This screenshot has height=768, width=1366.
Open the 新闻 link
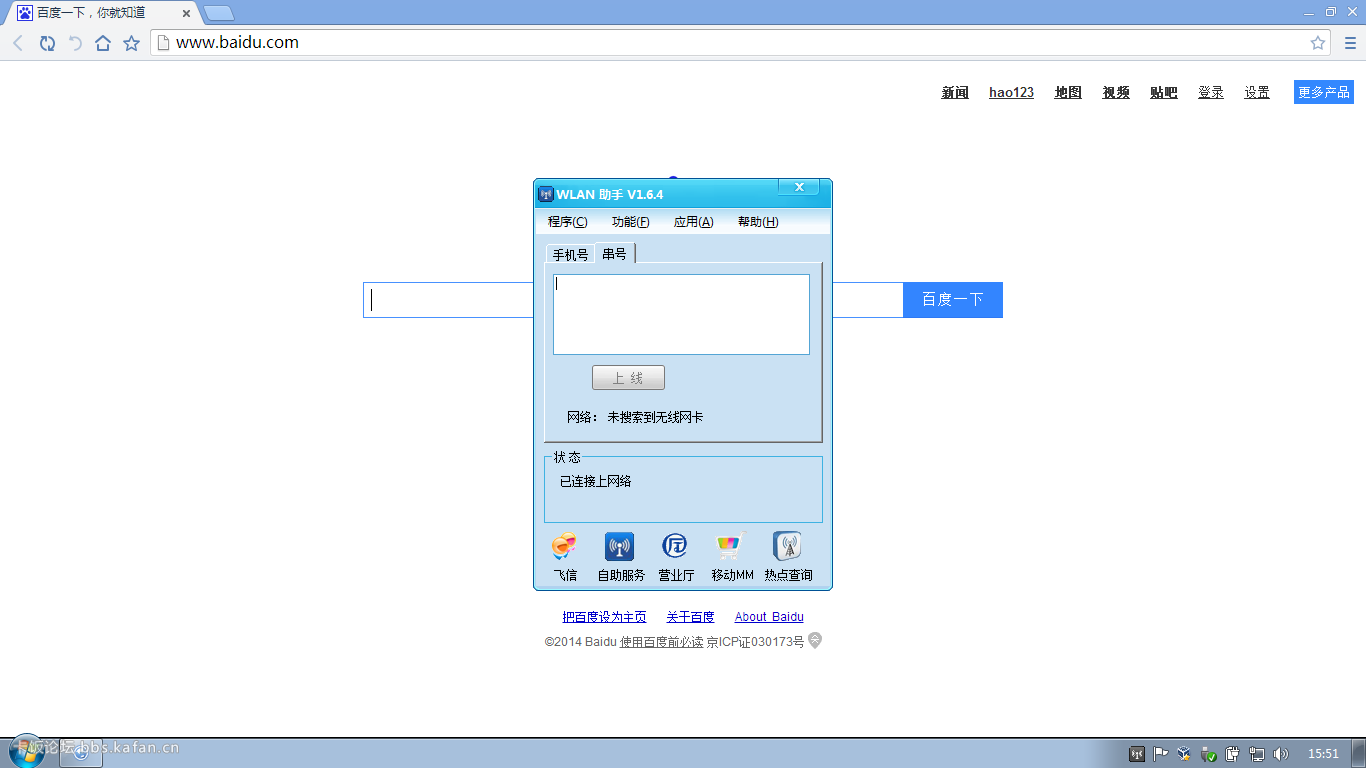tap(955, 92)
